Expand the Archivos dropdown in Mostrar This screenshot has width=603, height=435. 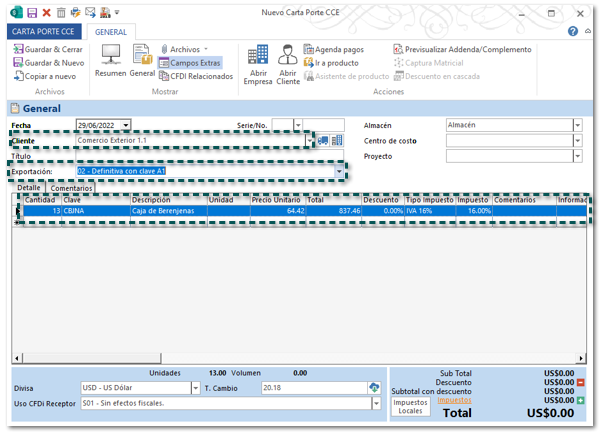(x=206, y=49)
